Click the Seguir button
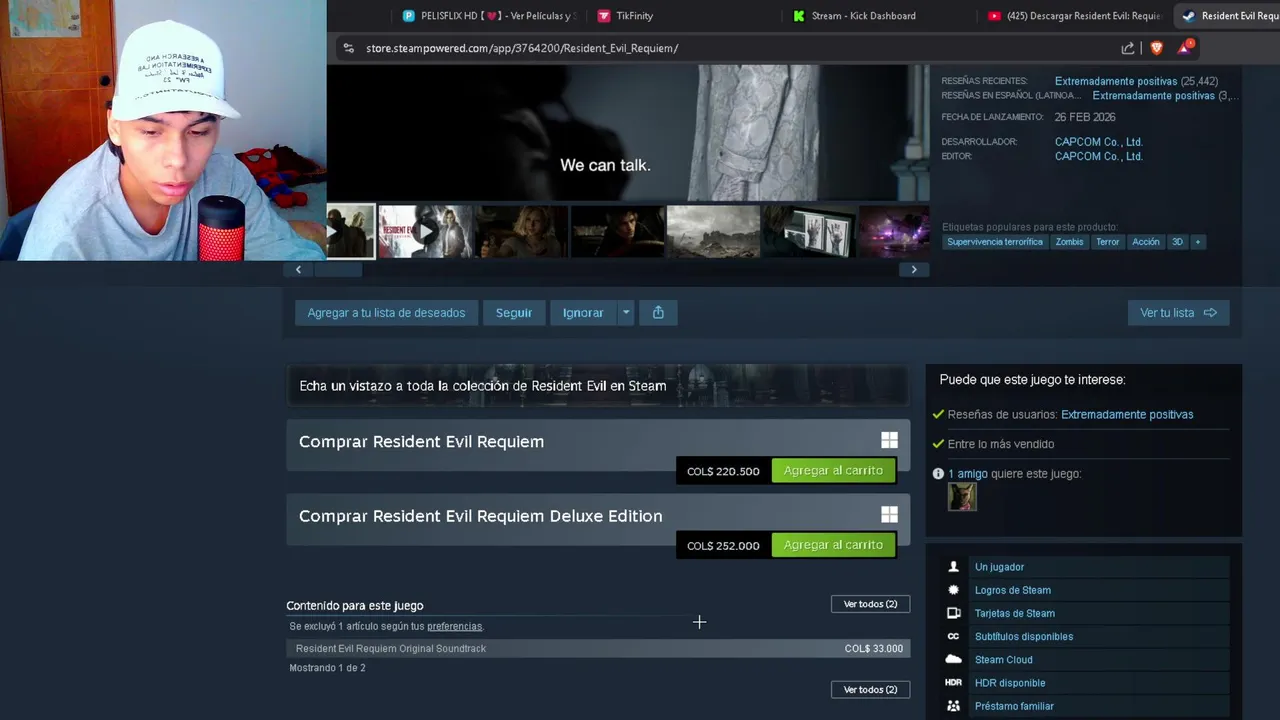The height and width of the screenshot is (720, 1280). (x=514, y=313)
